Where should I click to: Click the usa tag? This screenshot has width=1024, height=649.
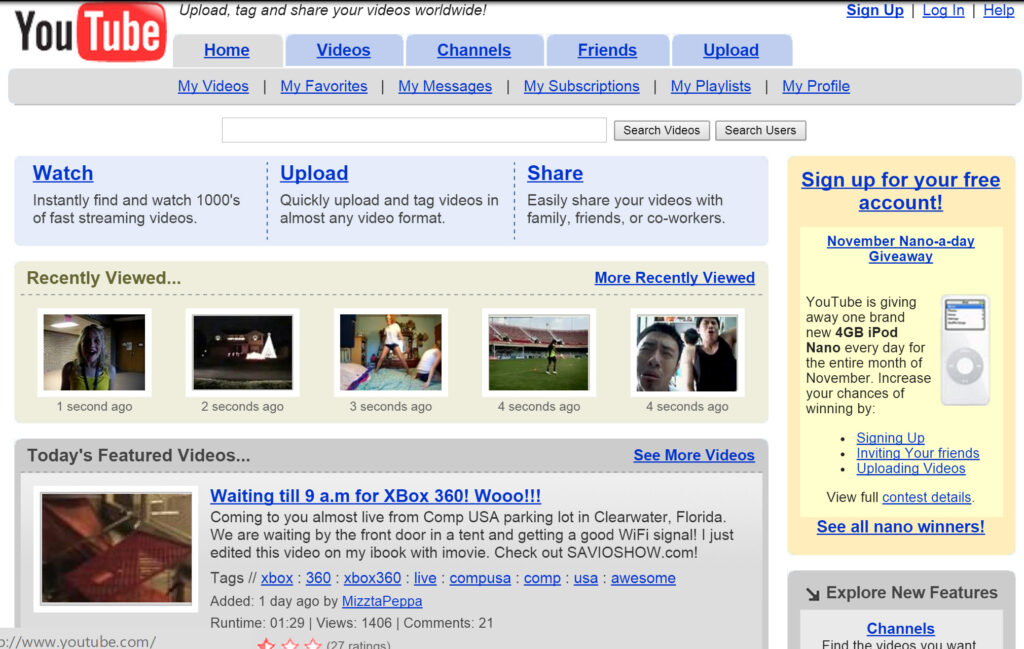586,578
